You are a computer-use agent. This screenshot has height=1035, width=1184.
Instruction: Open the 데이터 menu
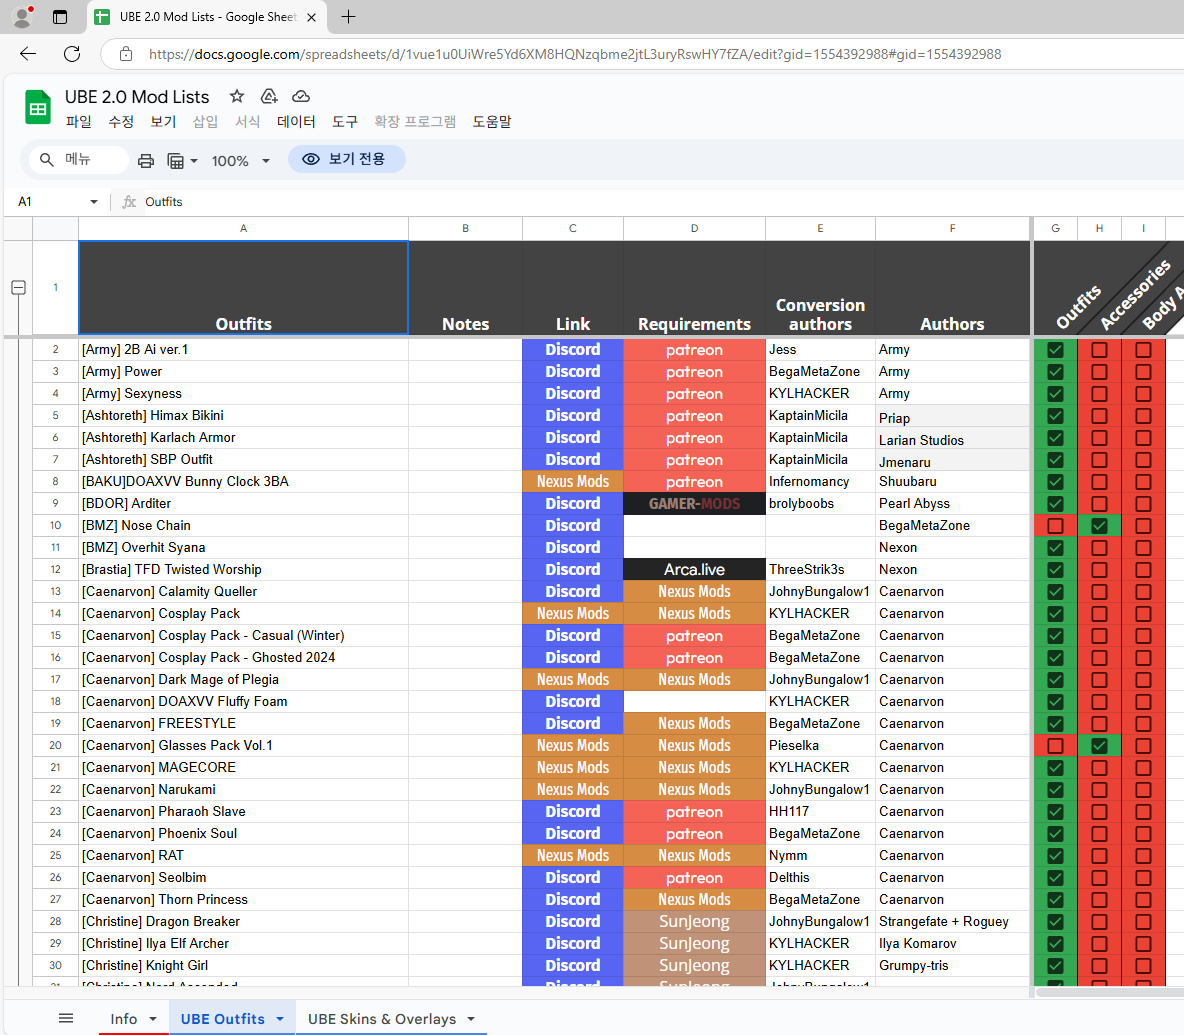point(296,122)
